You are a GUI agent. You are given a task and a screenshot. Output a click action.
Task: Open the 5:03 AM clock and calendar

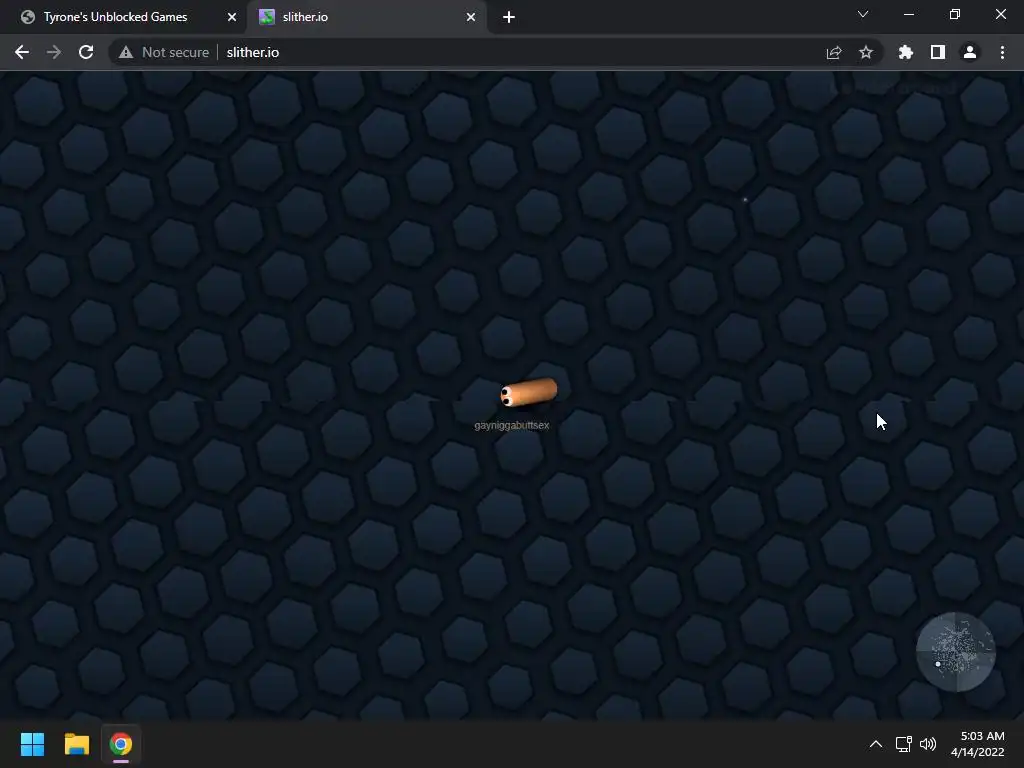tap(978, 744)
